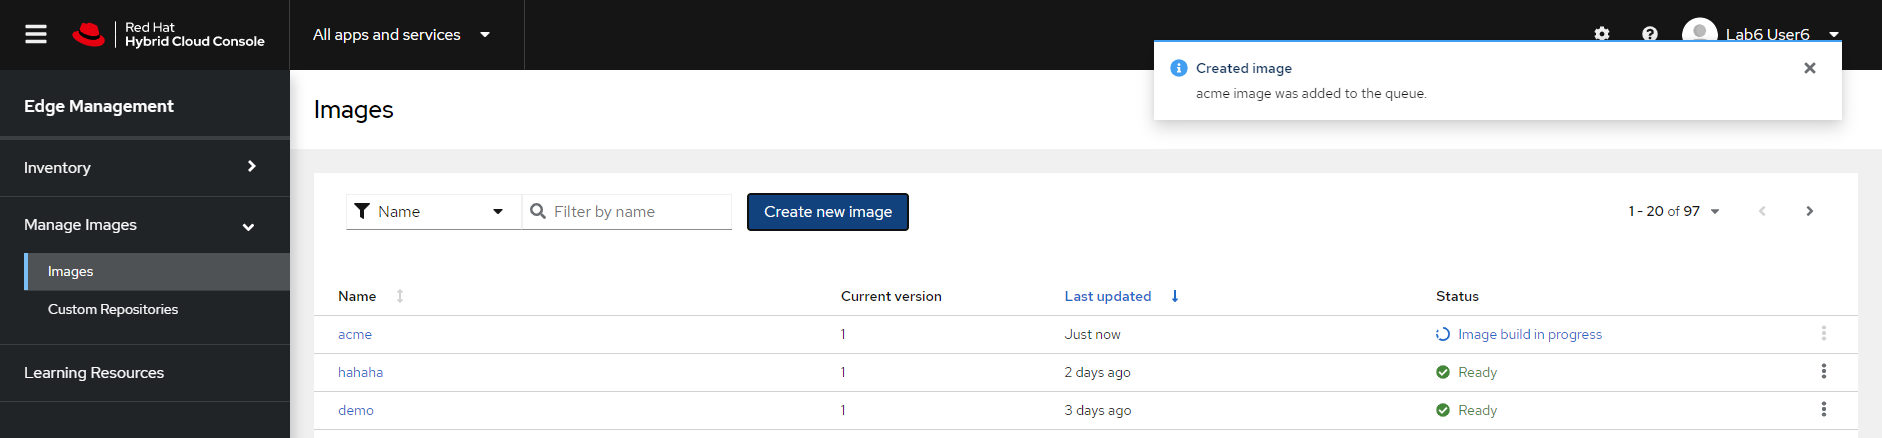Select Learning Resources in the sidebar
The image size is (1882, 438).
94,373
